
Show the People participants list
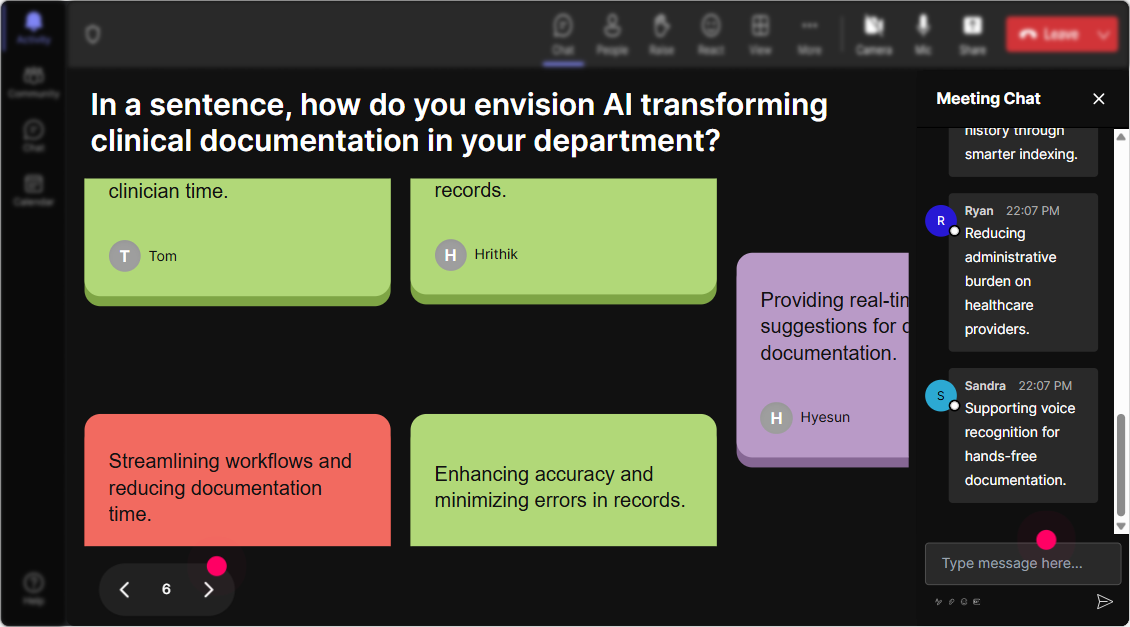click(612, 34)
